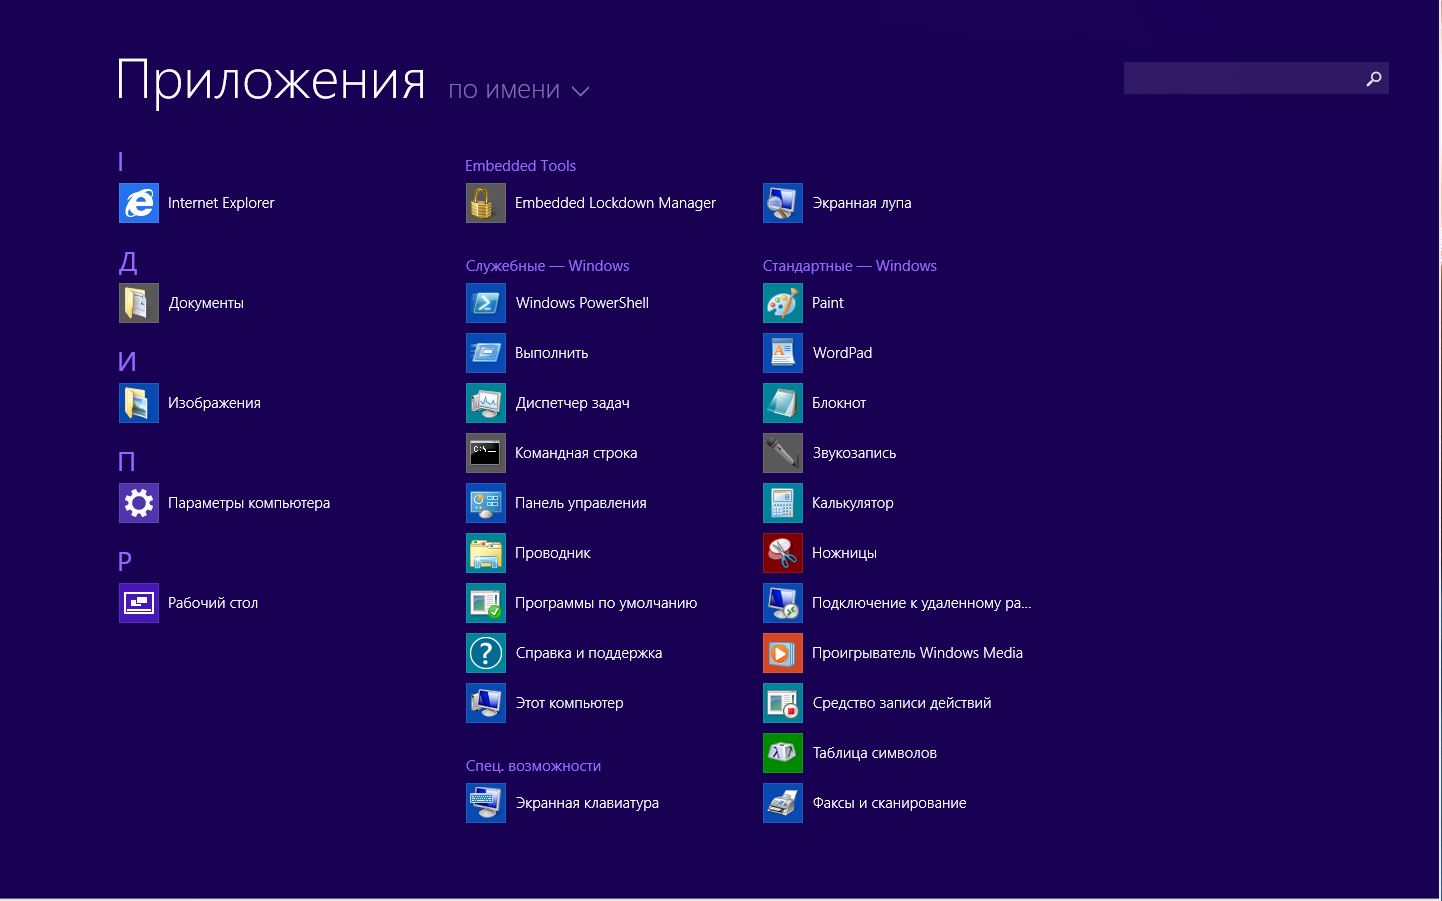The width and height of the screenshot is (1442, 901).
Task: Select the 'Стандартные — Windows' group header
Action: pos(850,266)
